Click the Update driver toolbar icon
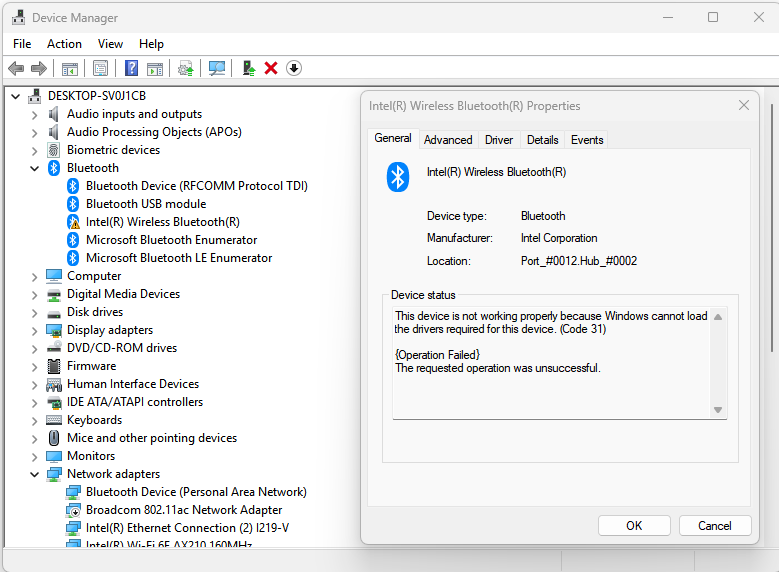This screenshot has height=572, width=779. 248,68
